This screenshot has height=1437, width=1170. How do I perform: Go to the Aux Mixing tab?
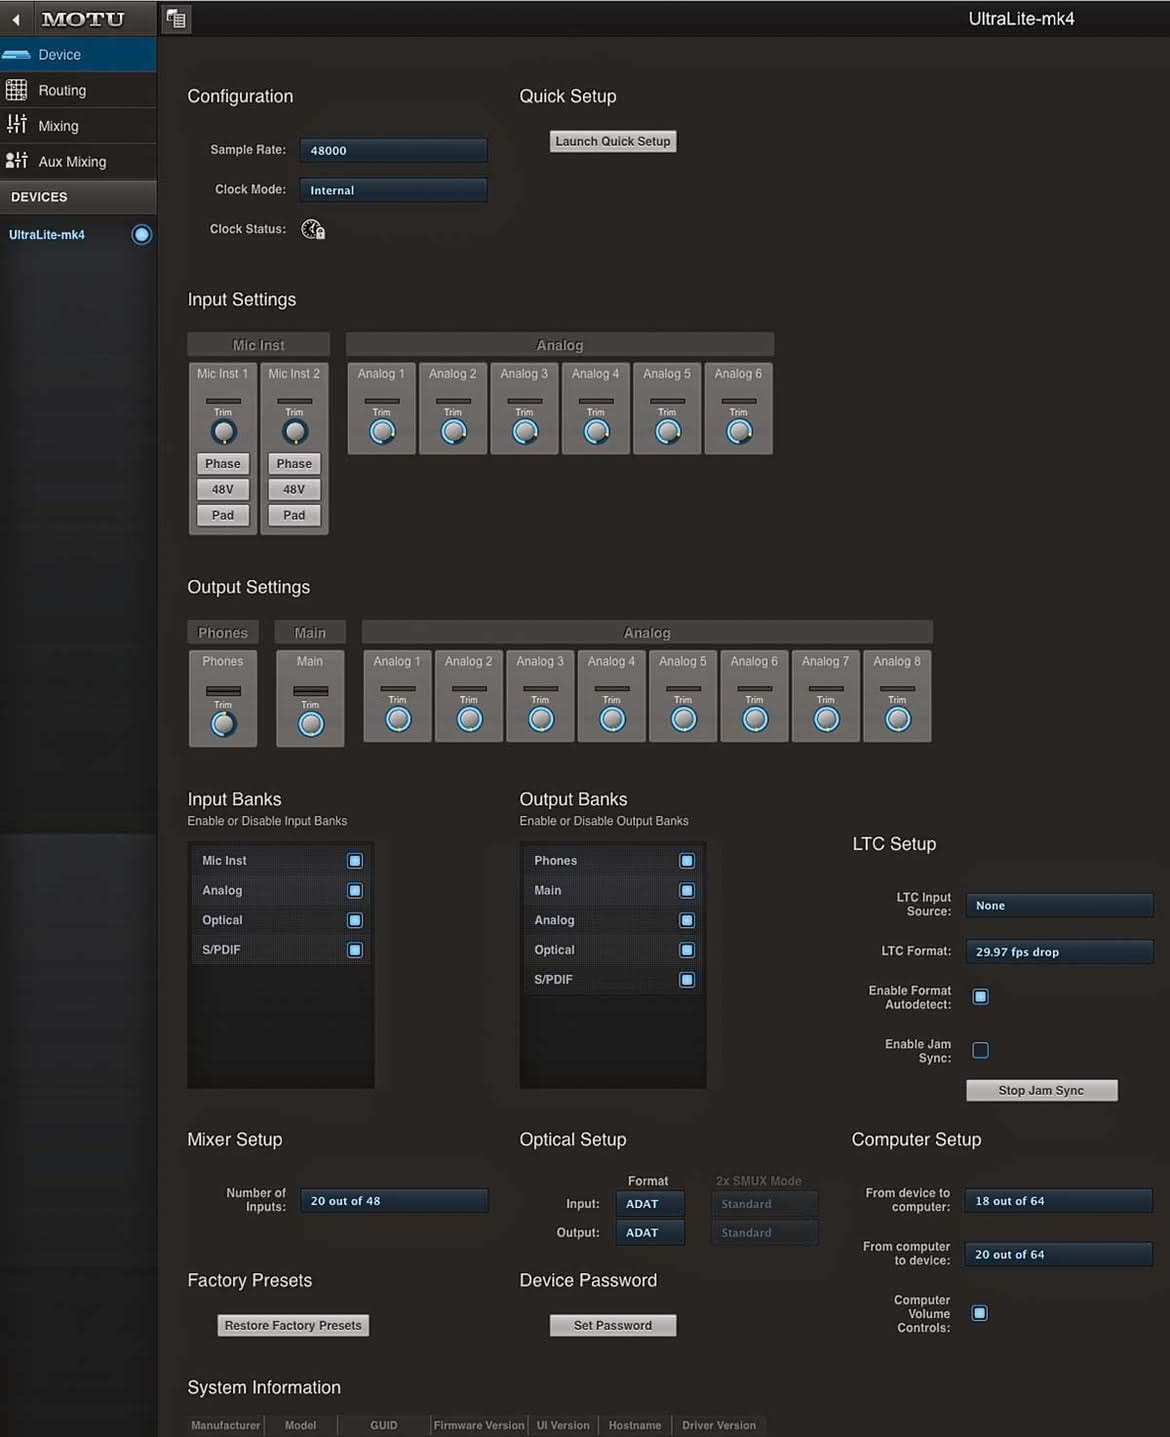[x=78, y=161]
